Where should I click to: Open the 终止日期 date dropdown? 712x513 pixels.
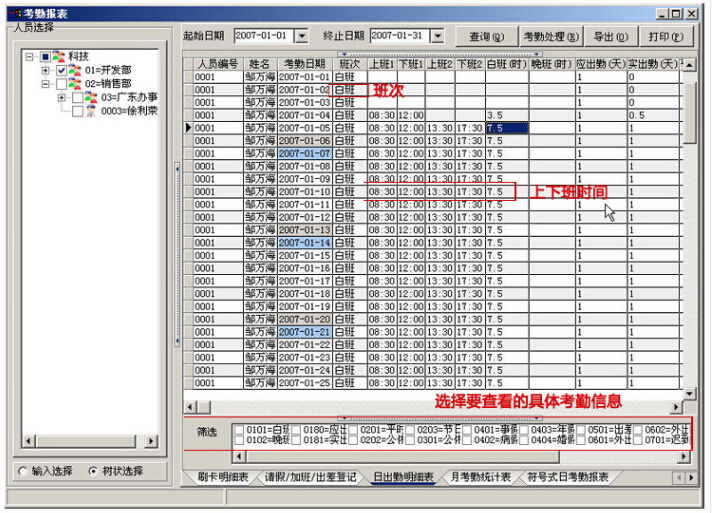click(x=438, y=36)
